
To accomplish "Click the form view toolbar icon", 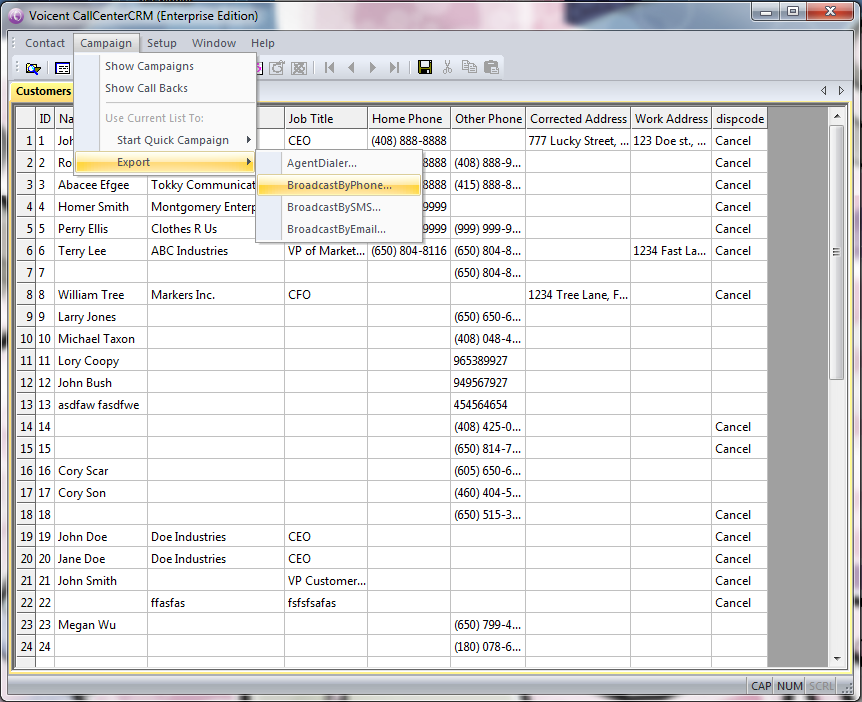I will 63,68.
